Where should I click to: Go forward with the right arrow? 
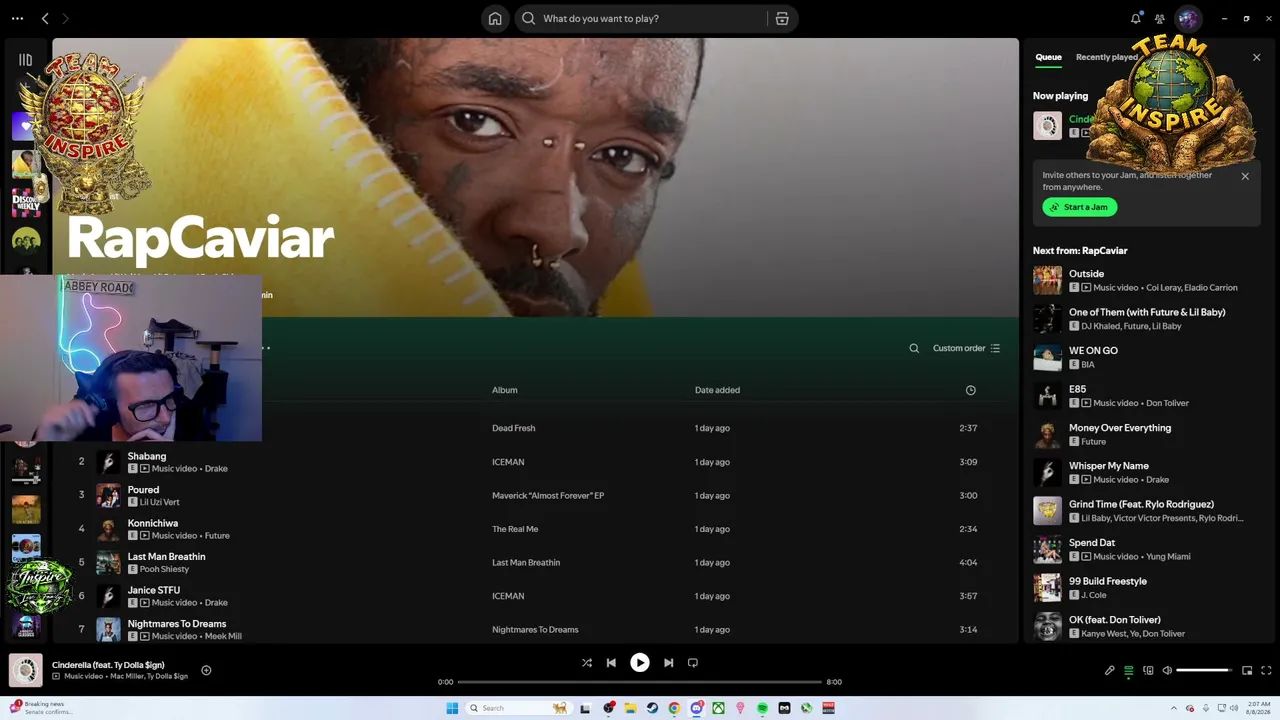[x=65, y=18]
